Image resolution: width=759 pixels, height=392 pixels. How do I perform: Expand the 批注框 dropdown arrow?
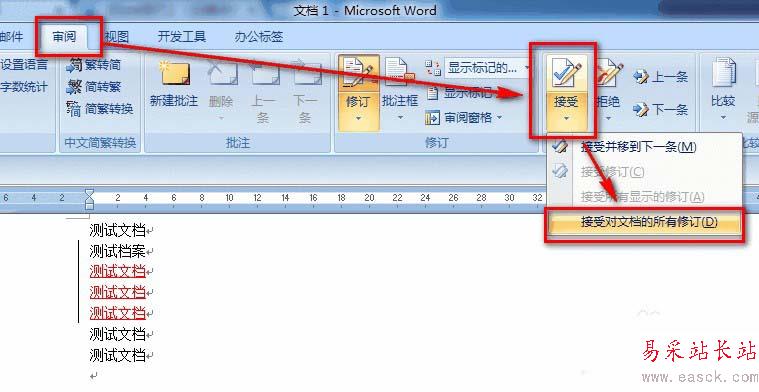pos(400,118)
